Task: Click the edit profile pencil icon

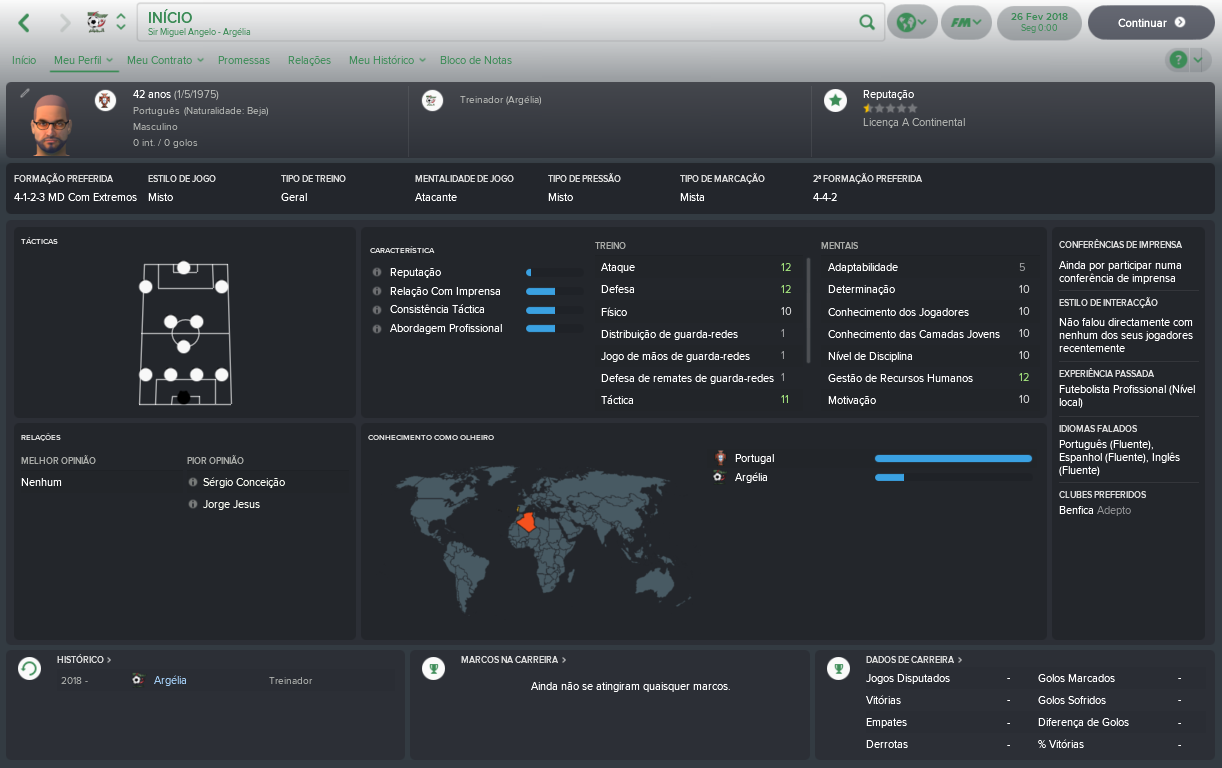Action: click(x=25, y=93)
